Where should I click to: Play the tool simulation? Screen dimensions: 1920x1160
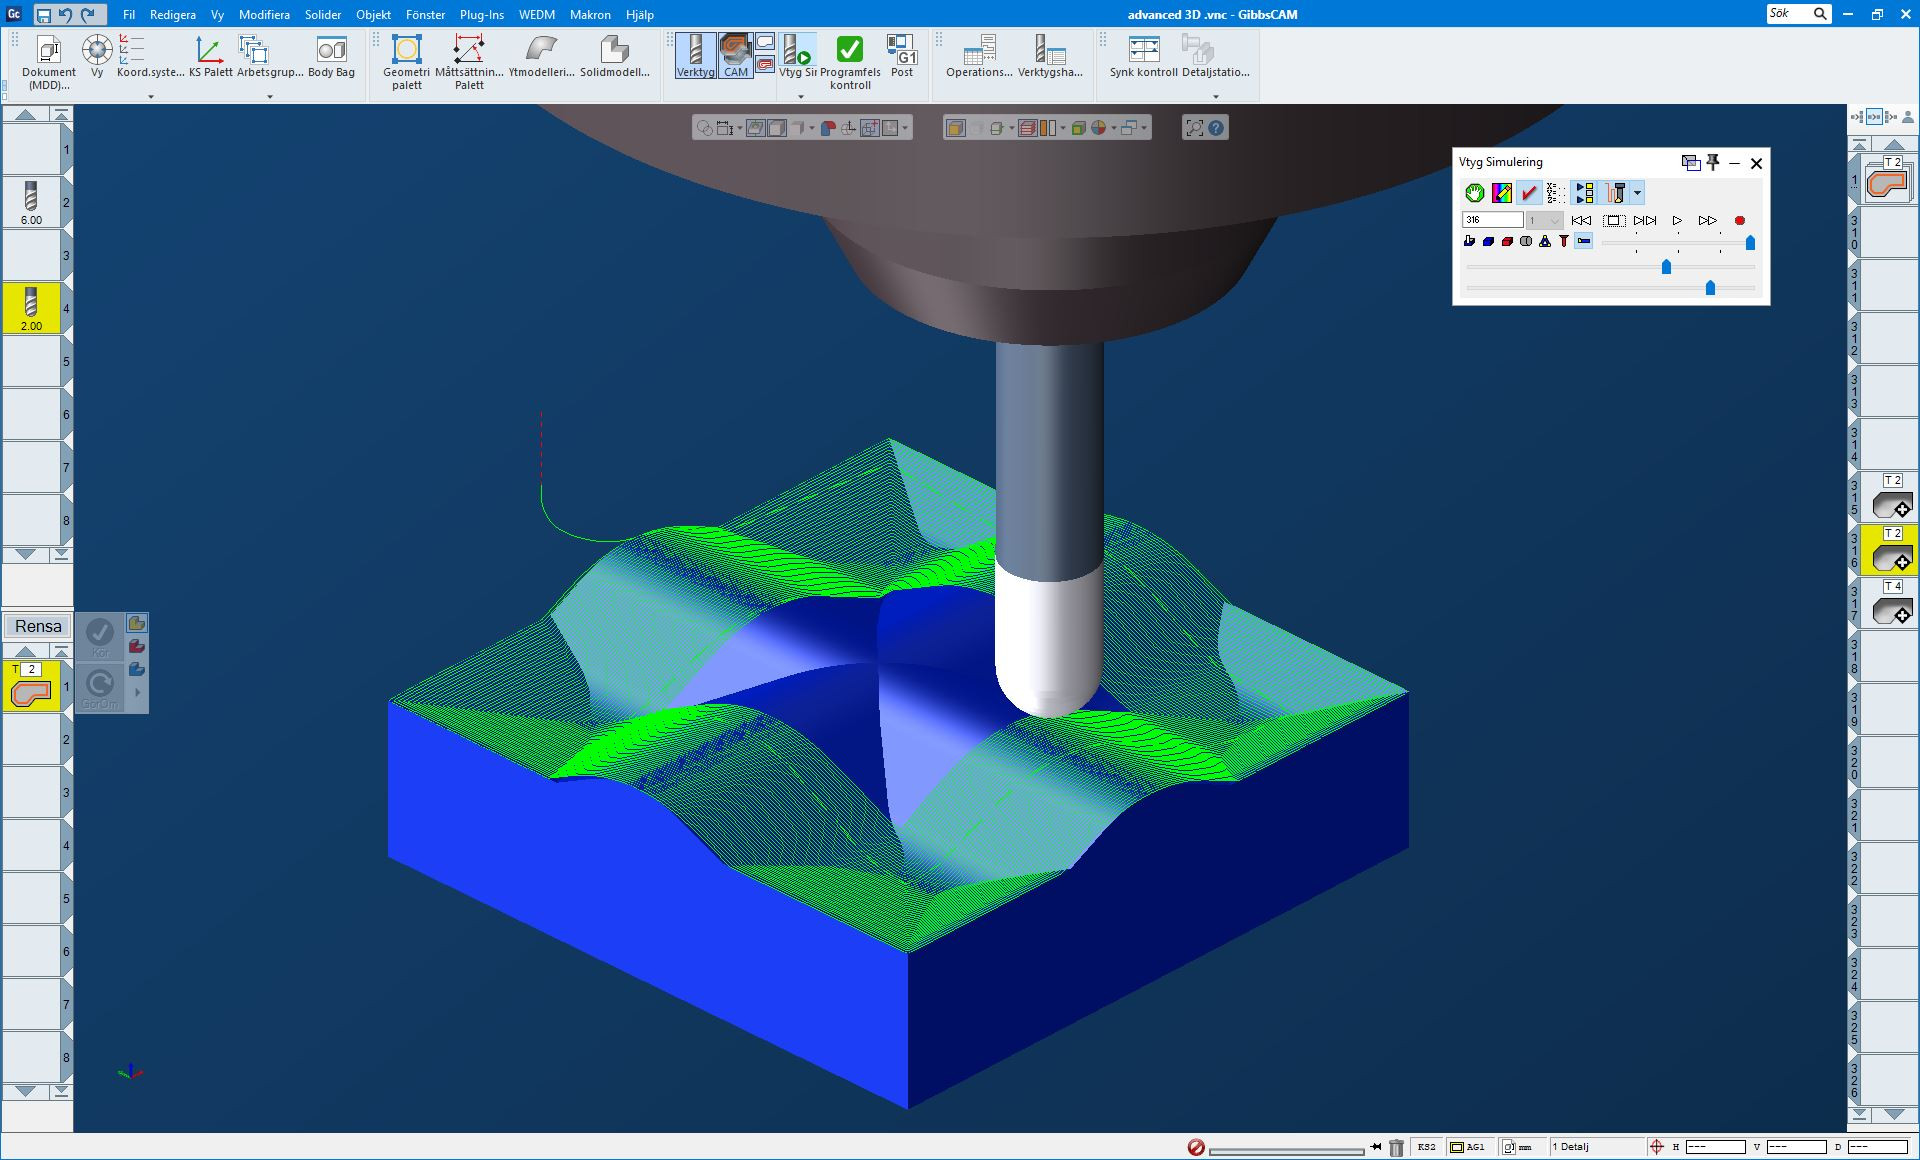point(1677,220)
